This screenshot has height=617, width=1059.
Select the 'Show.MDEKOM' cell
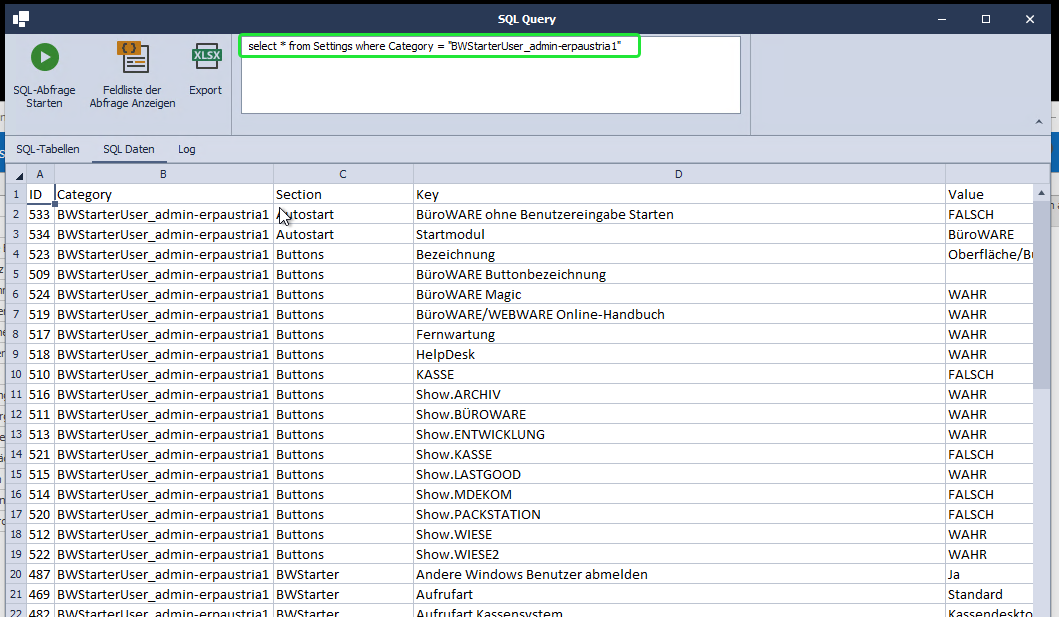click(x=679, y=494)
